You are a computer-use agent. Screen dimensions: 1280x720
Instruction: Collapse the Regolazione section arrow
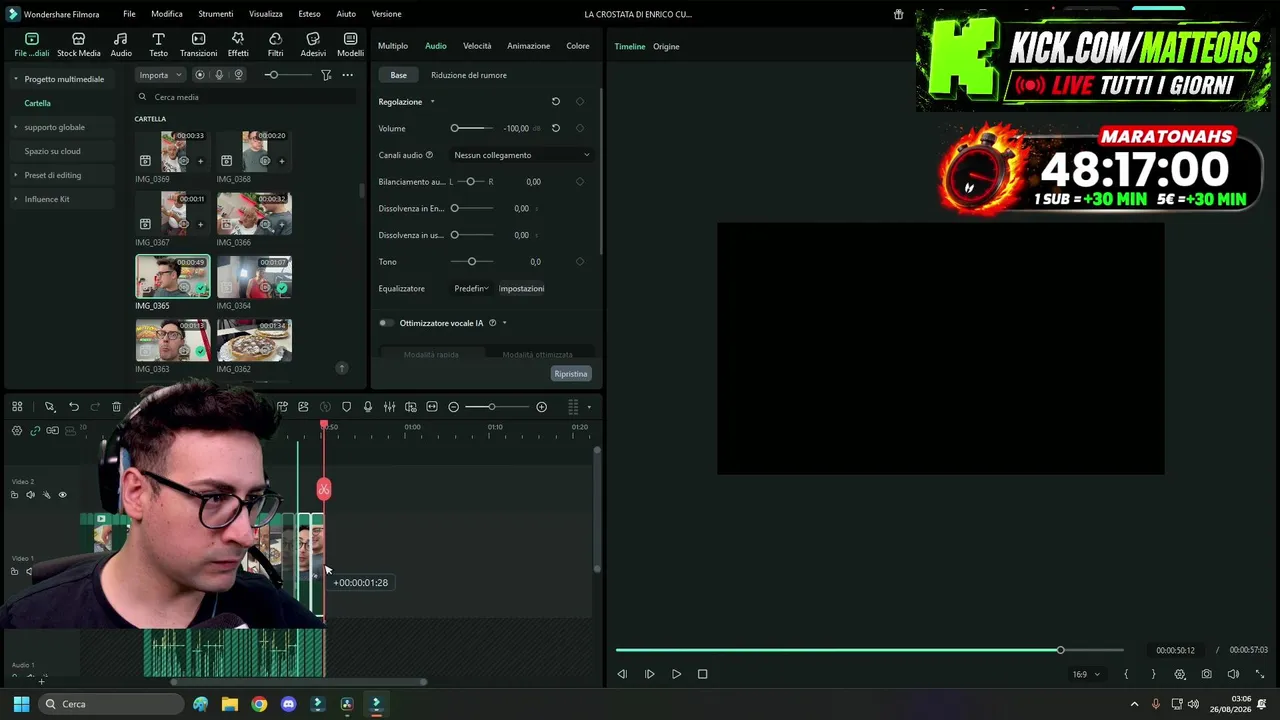[432, 102]
